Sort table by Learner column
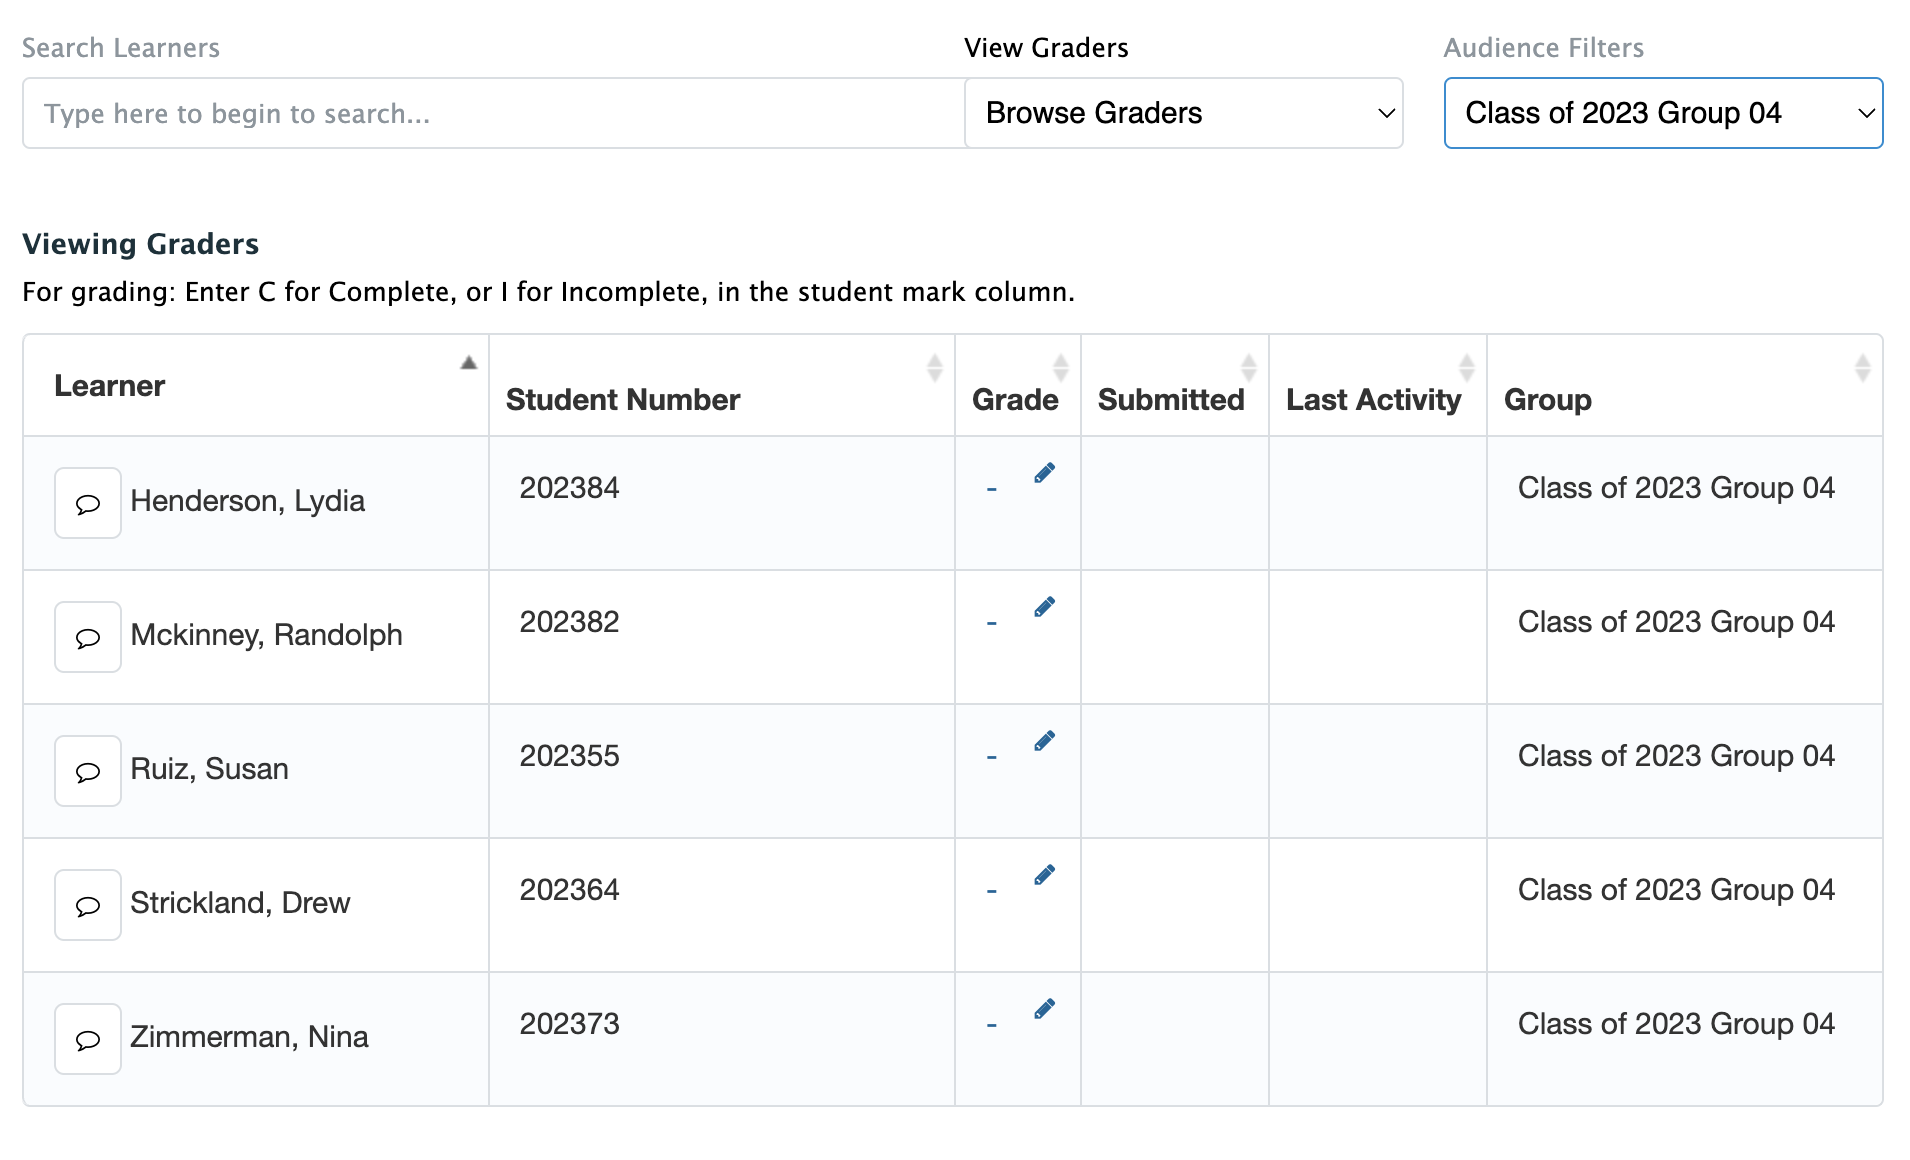 click(110, 386)
